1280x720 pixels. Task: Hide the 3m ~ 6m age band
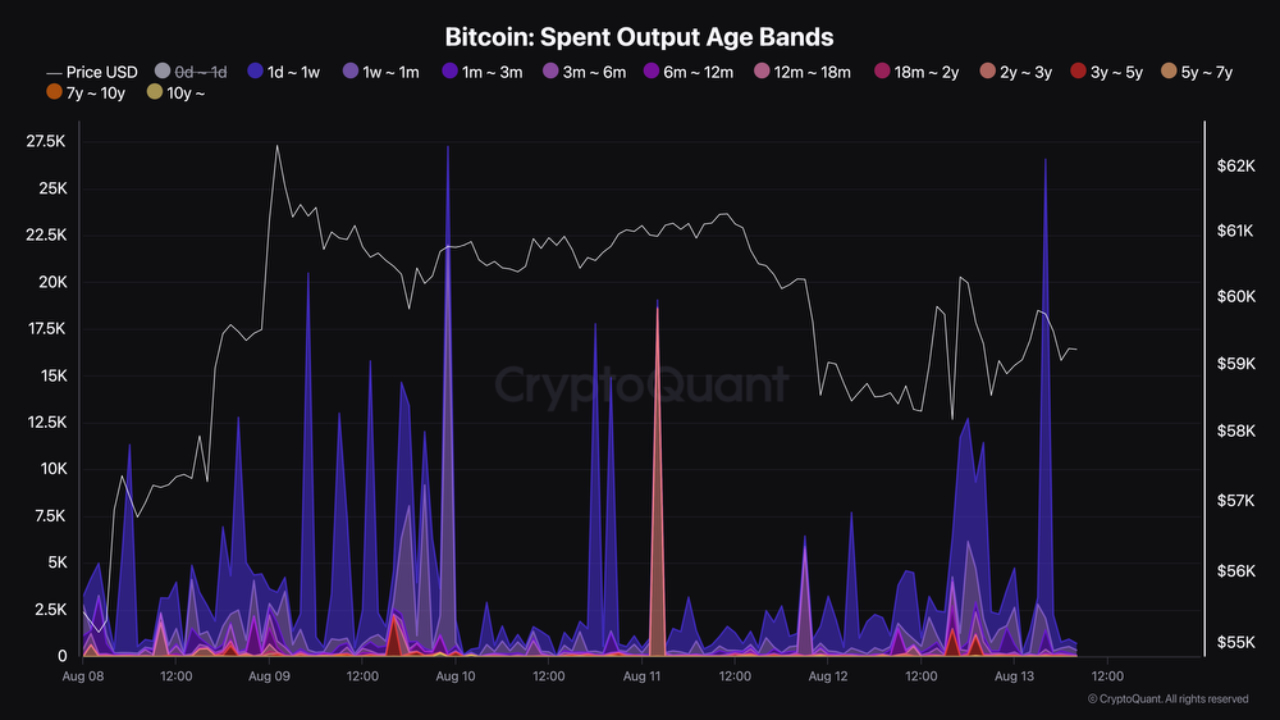point(583,72)
